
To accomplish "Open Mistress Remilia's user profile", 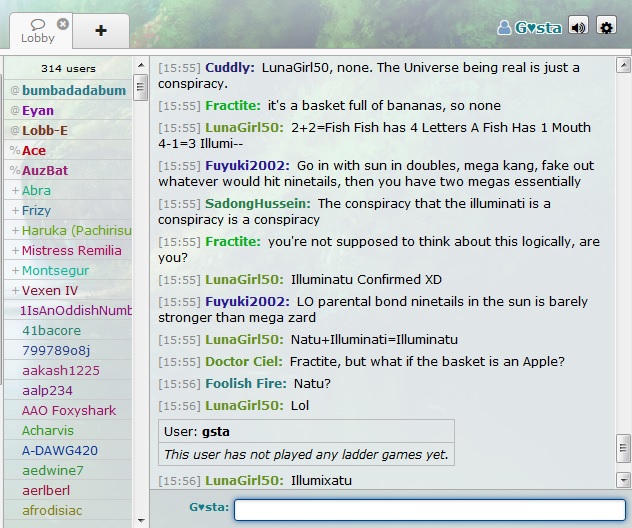I will [x=68, y=250].
